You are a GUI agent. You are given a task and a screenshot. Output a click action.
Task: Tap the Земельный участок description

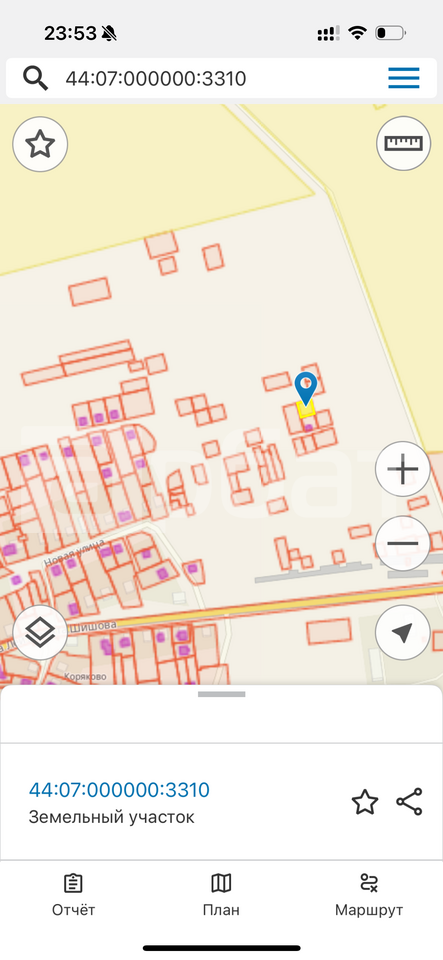[x=111, y=817]
